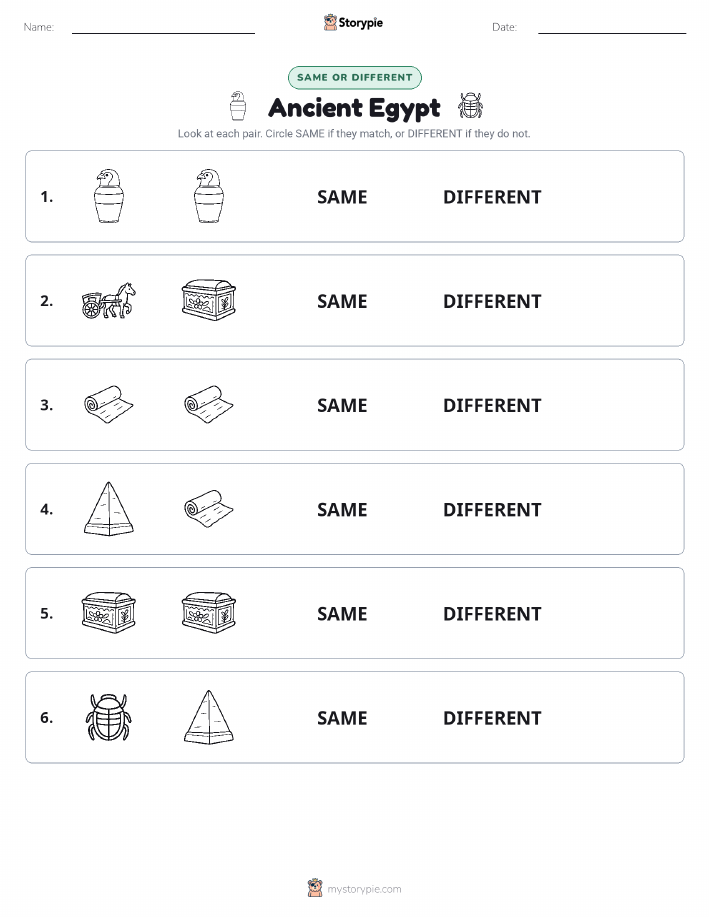Click the treasure chest picture in row 2
Image resolution: width=709 pixels, height=917 pixels.
point(209,300)
